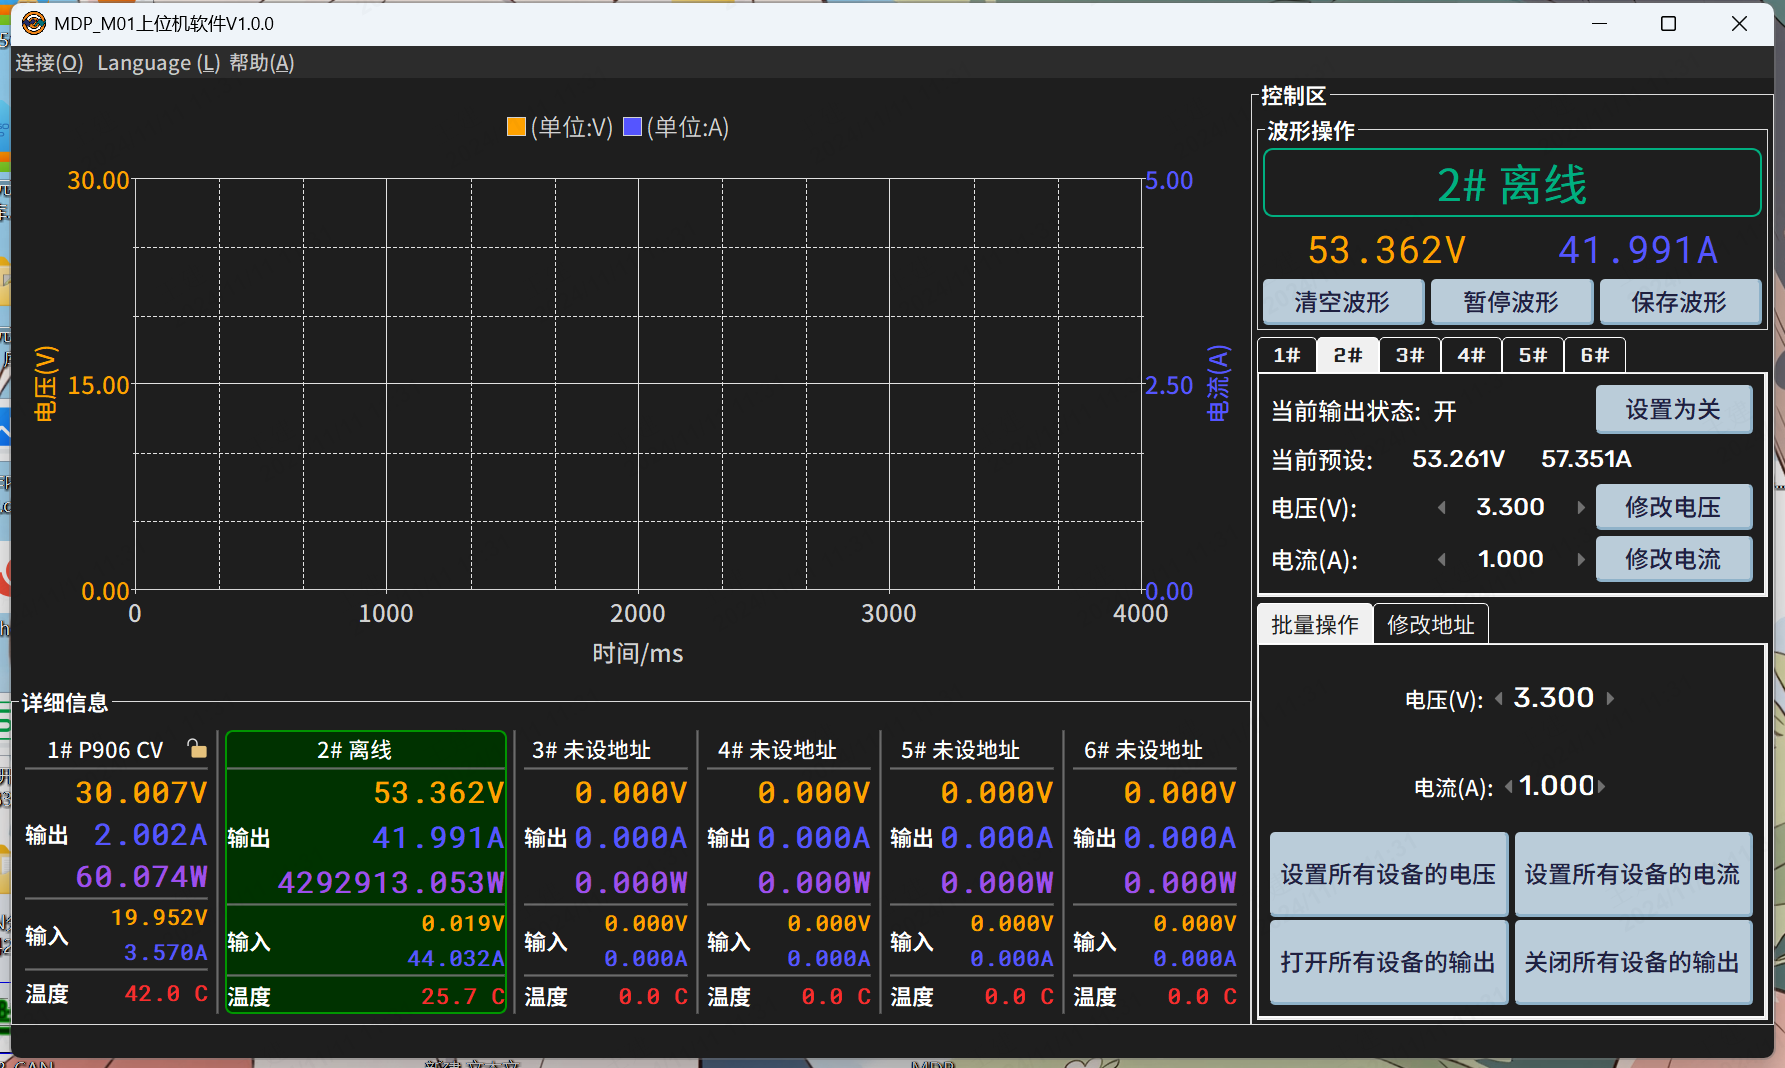Click 保存波形 button
The image size is (1785, 1068).
[1680, 302]
